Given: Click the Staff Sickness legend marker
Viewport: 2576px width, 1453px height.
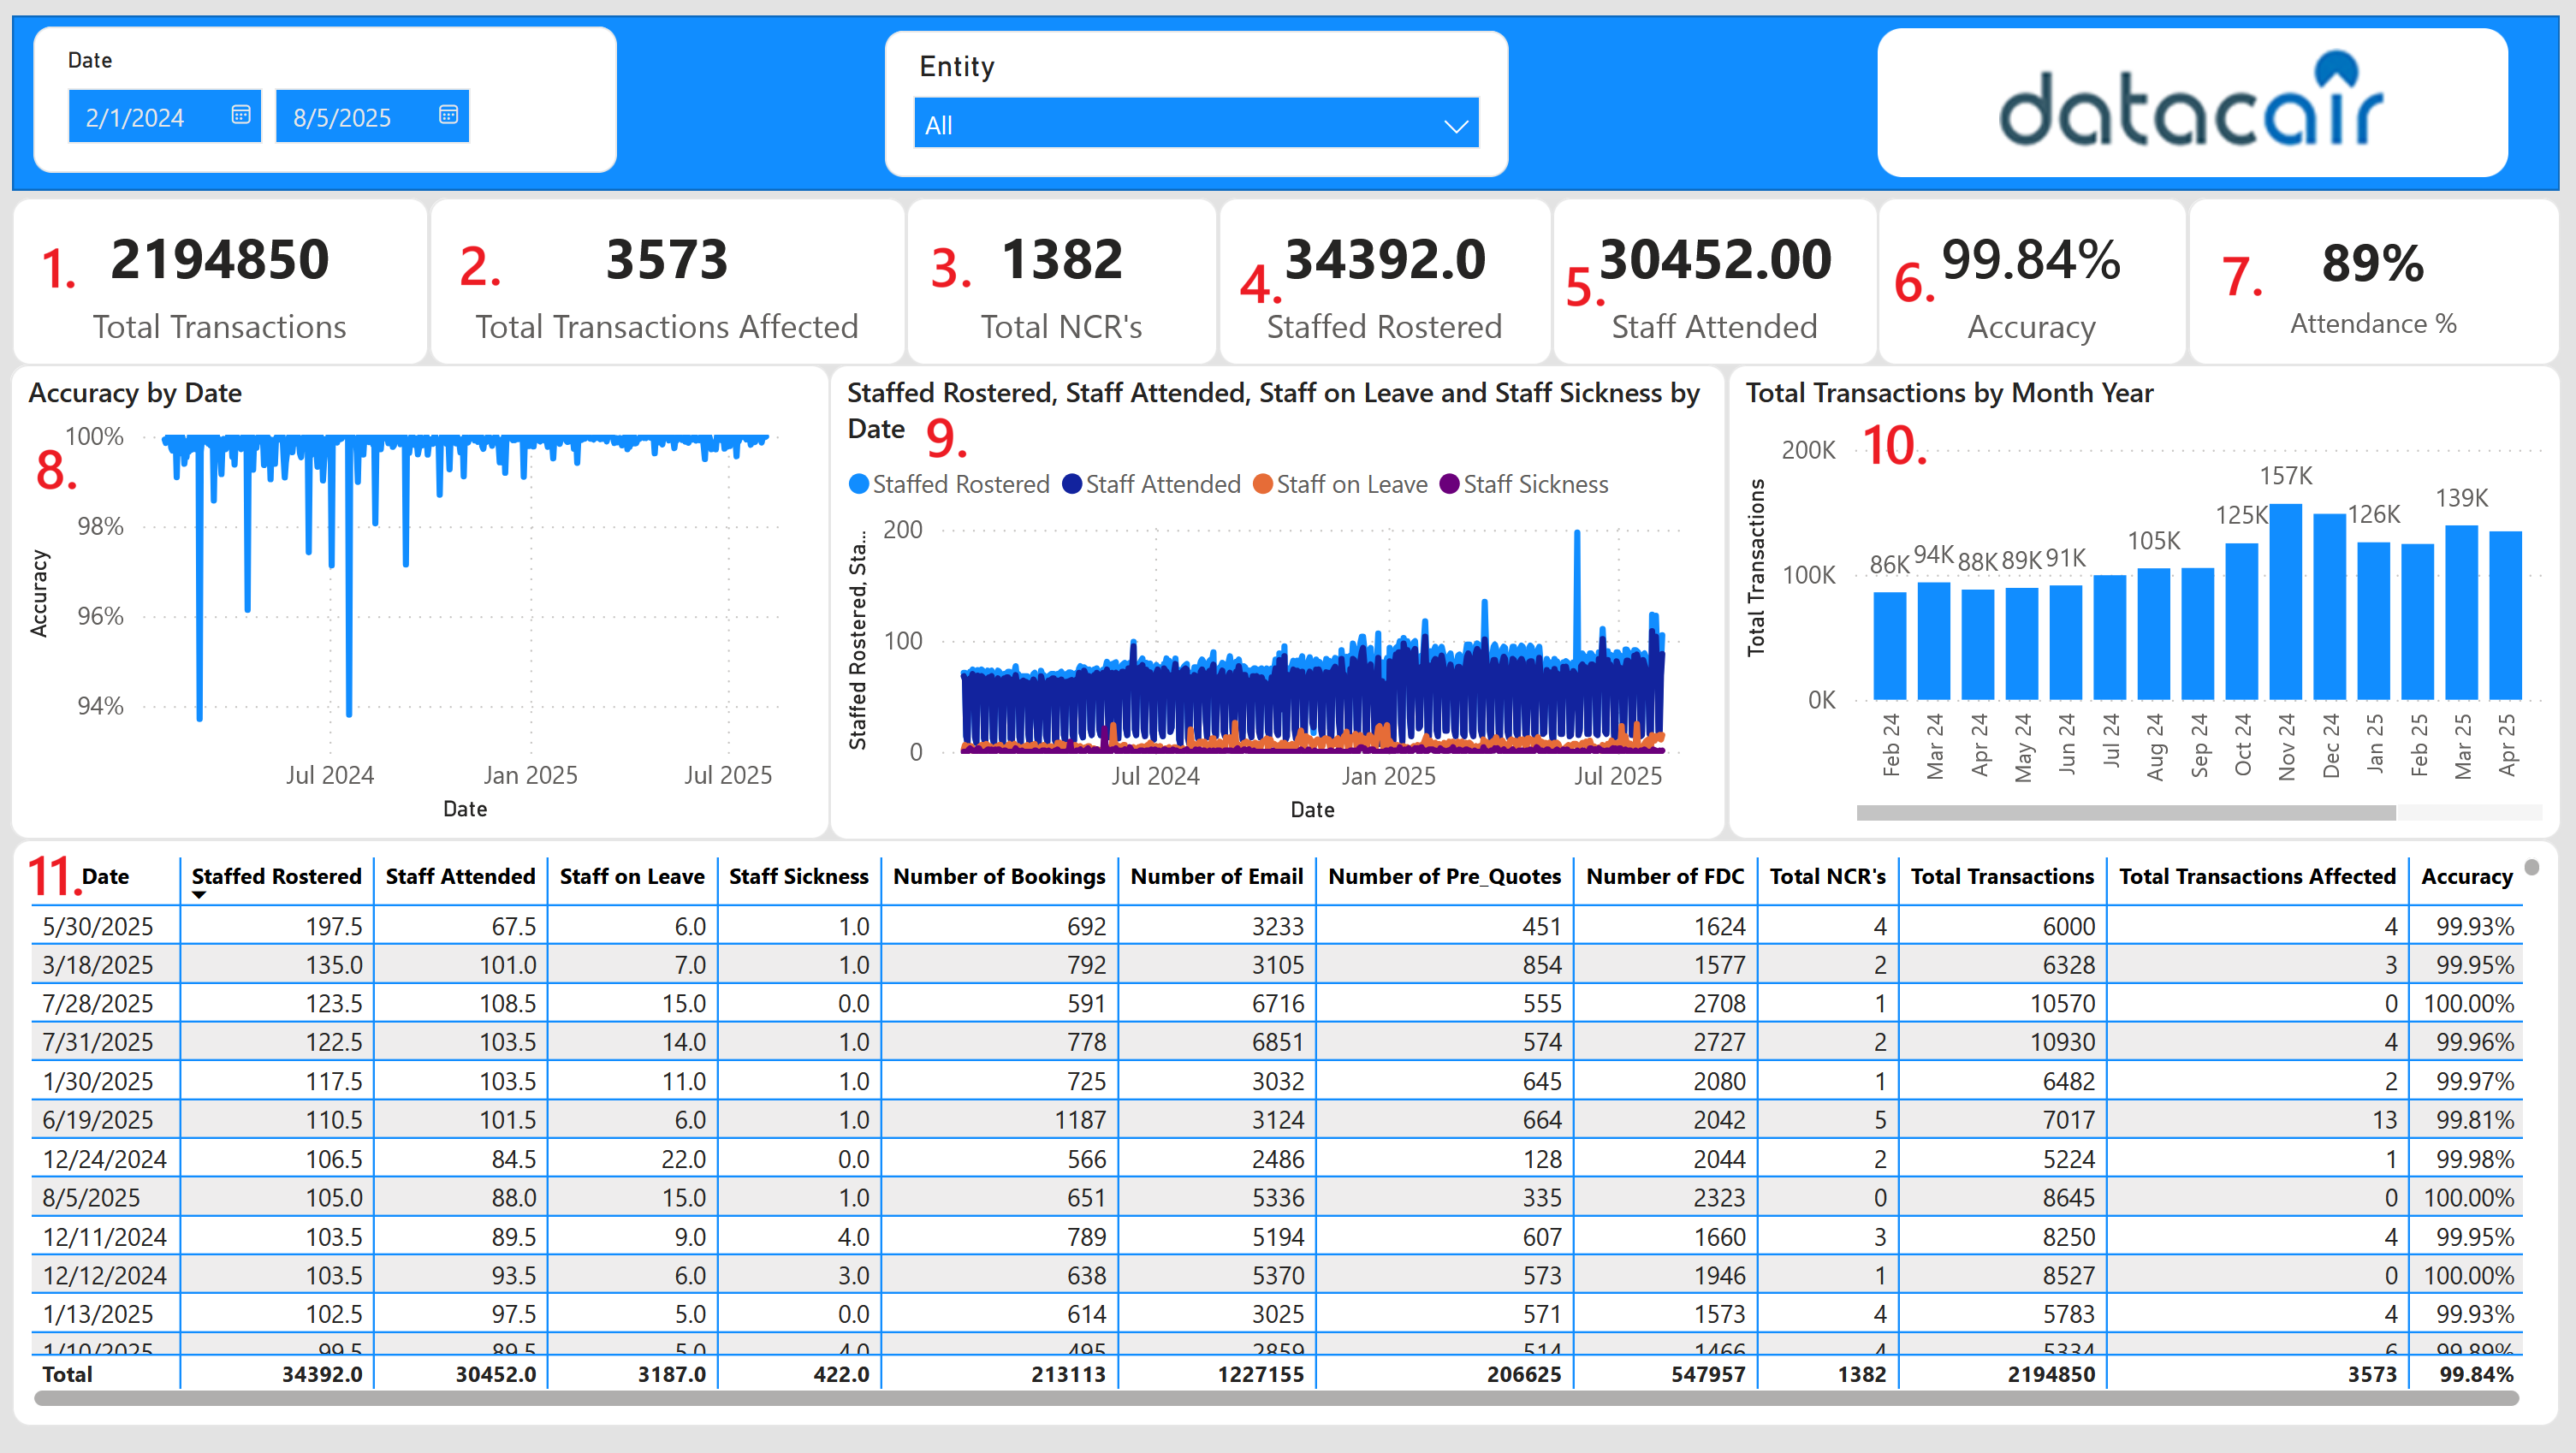Looking at the screenshot, I should click(x=1449, y=484).
